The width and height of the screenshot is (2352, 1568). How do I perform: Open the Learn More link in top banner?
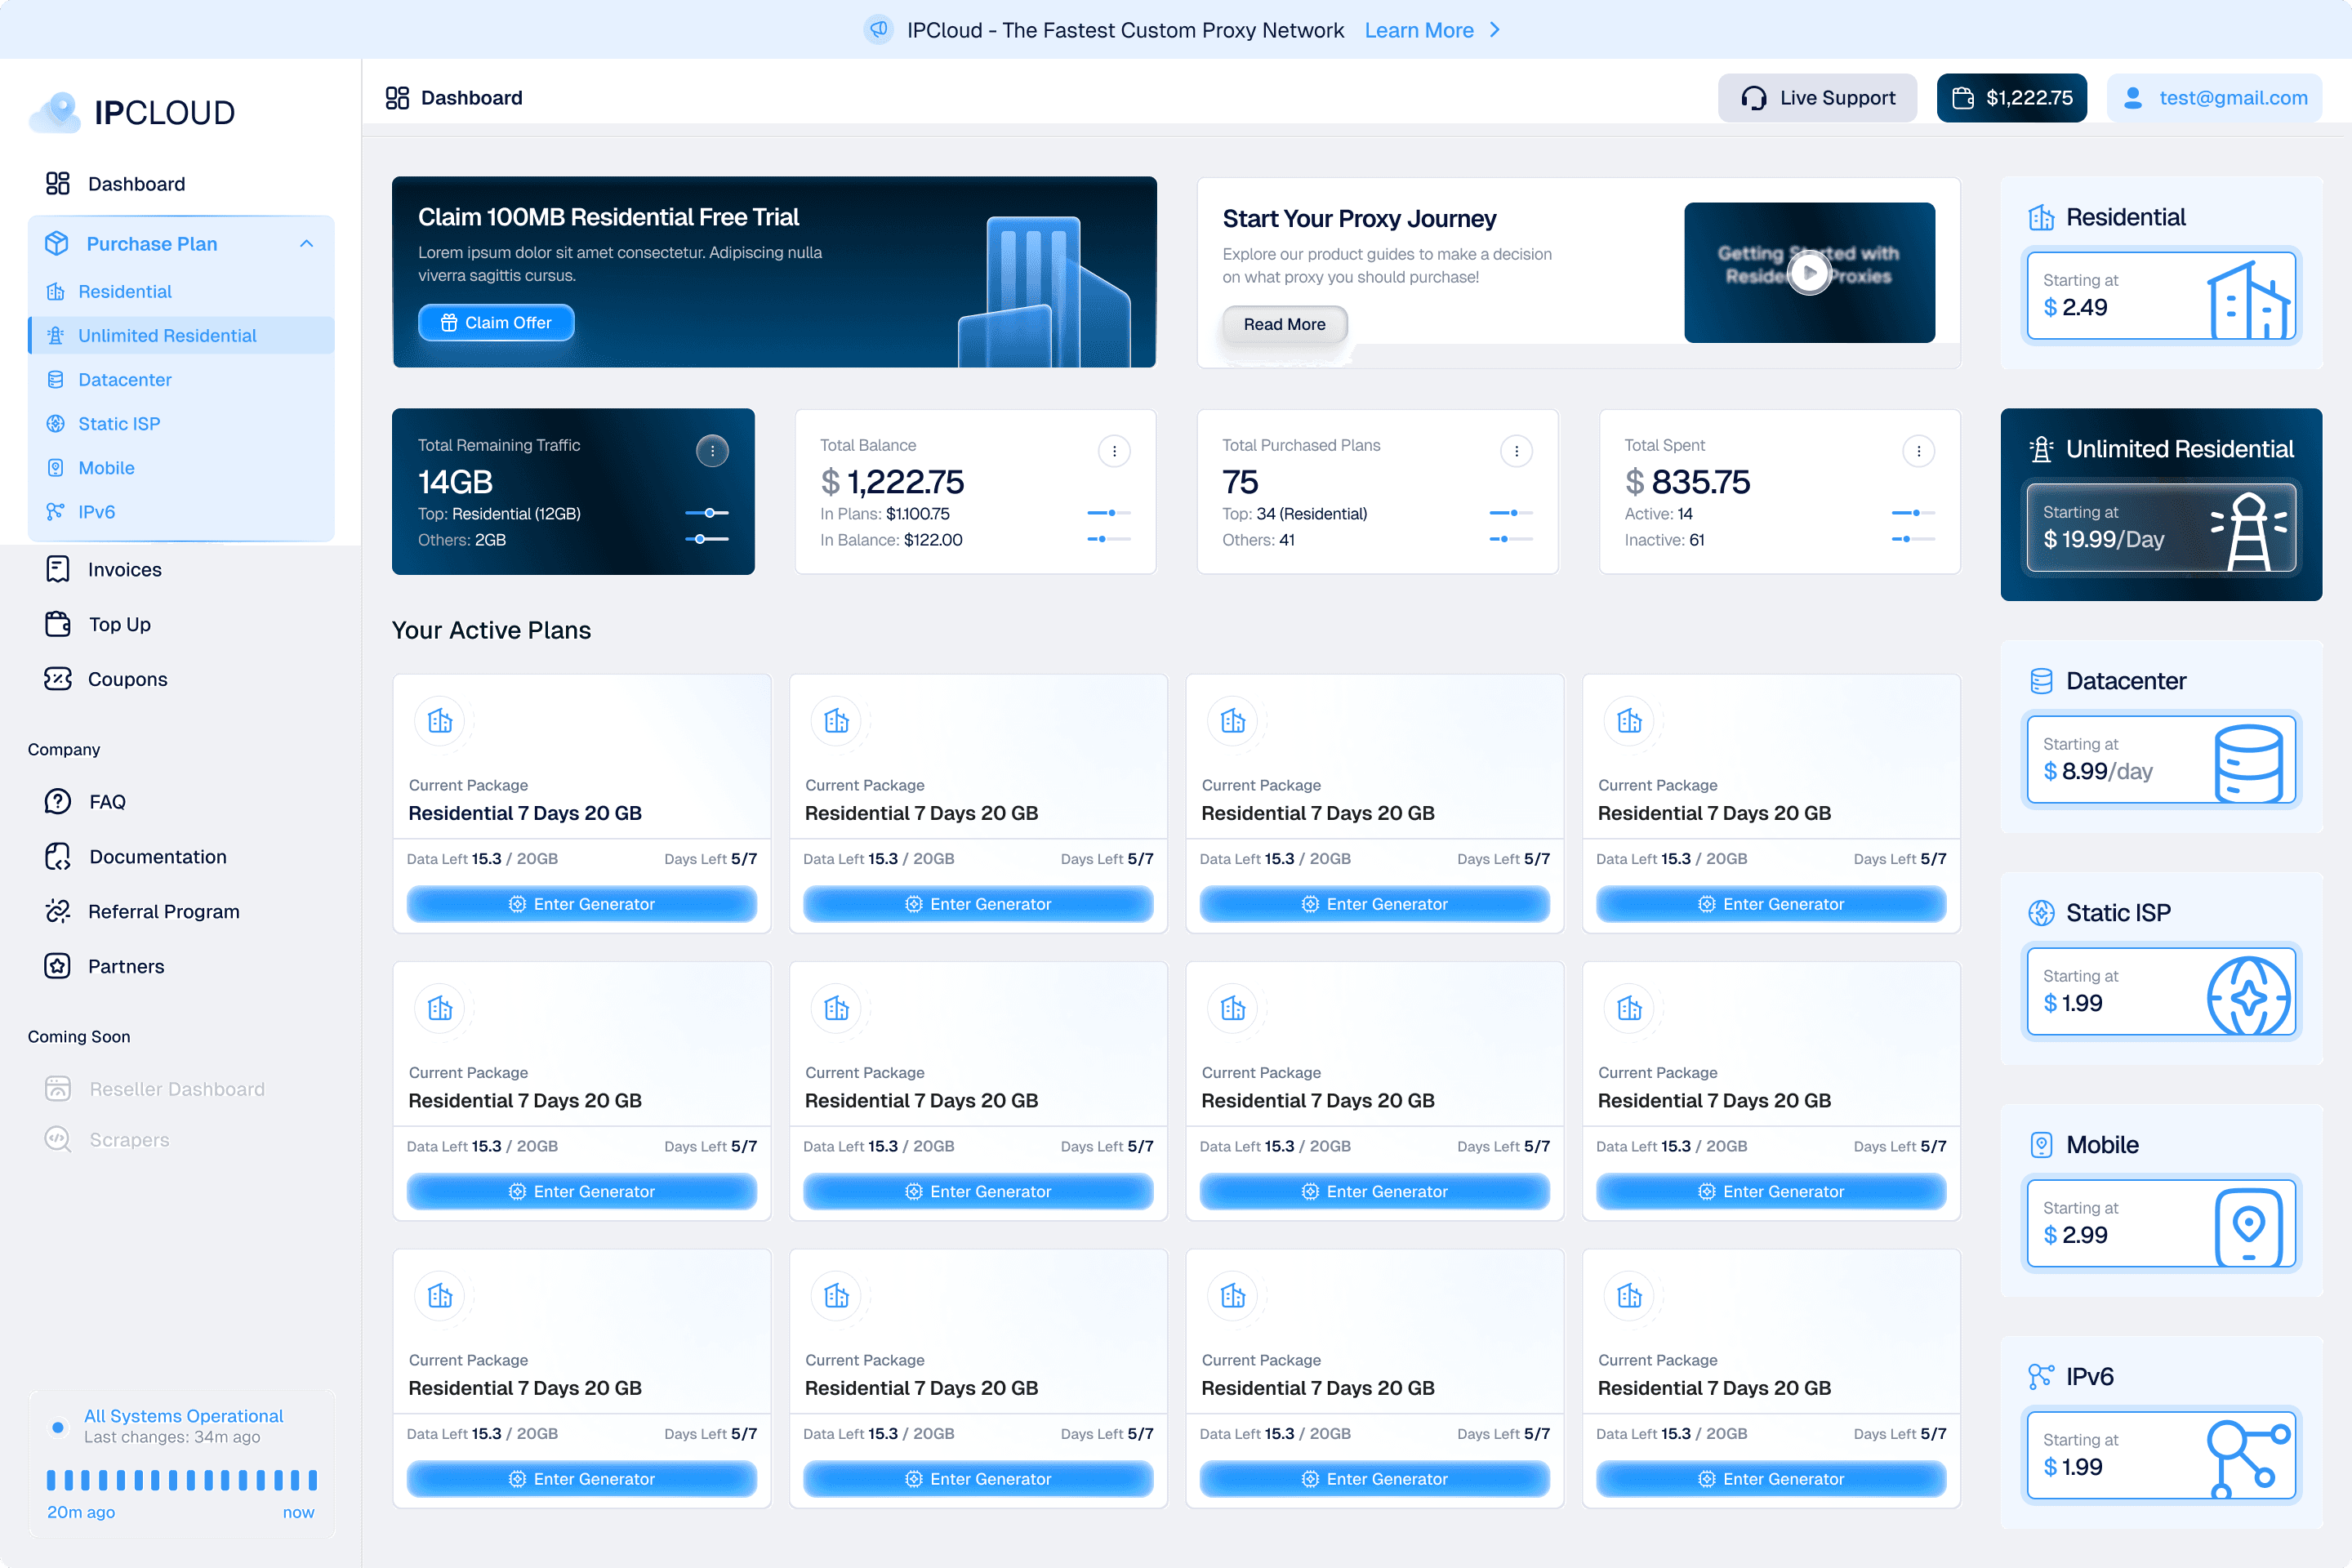tap(1419, 30)
